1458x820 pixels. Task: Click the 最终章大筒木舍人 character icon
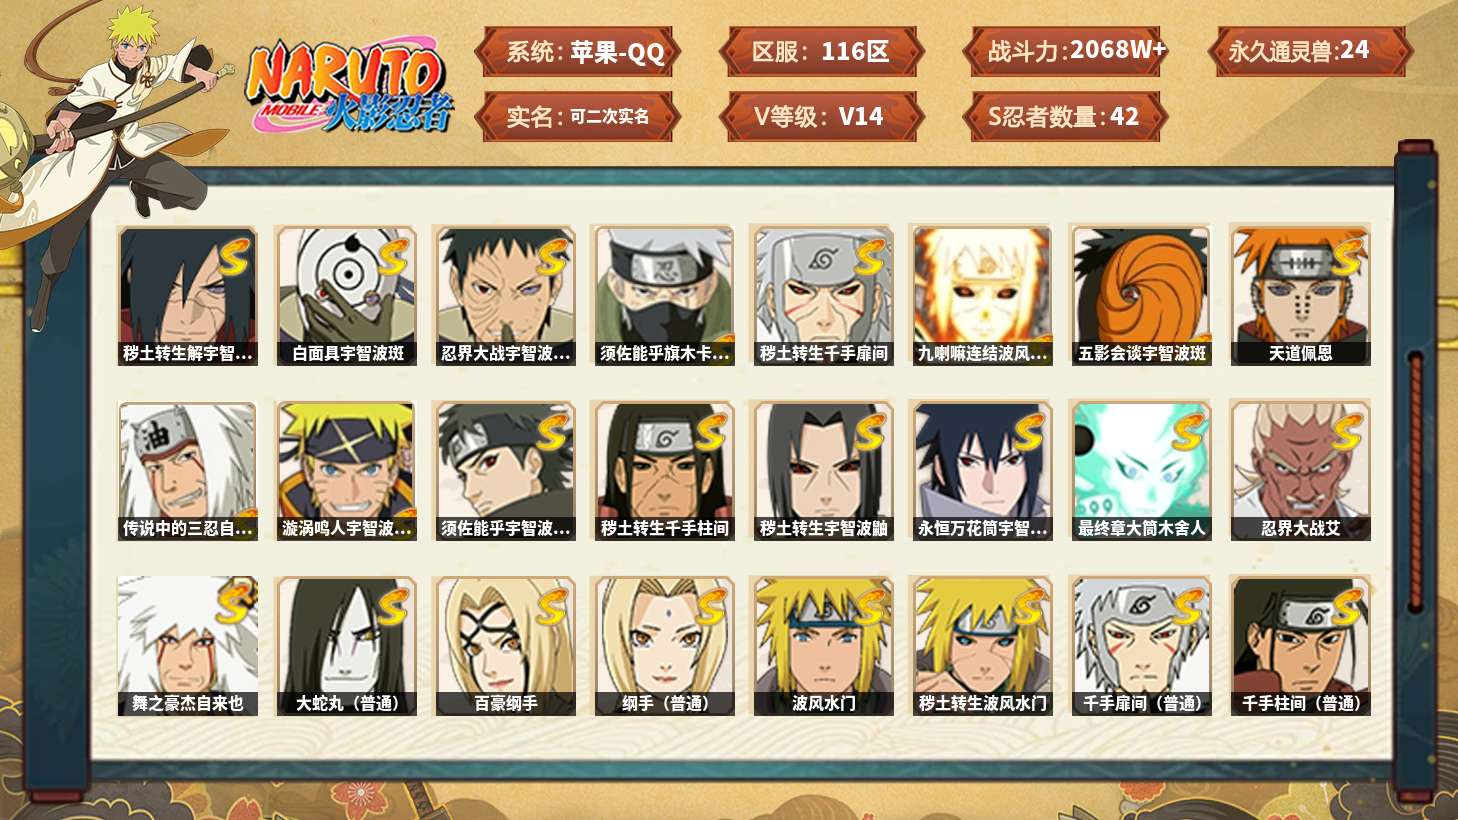1141,471
